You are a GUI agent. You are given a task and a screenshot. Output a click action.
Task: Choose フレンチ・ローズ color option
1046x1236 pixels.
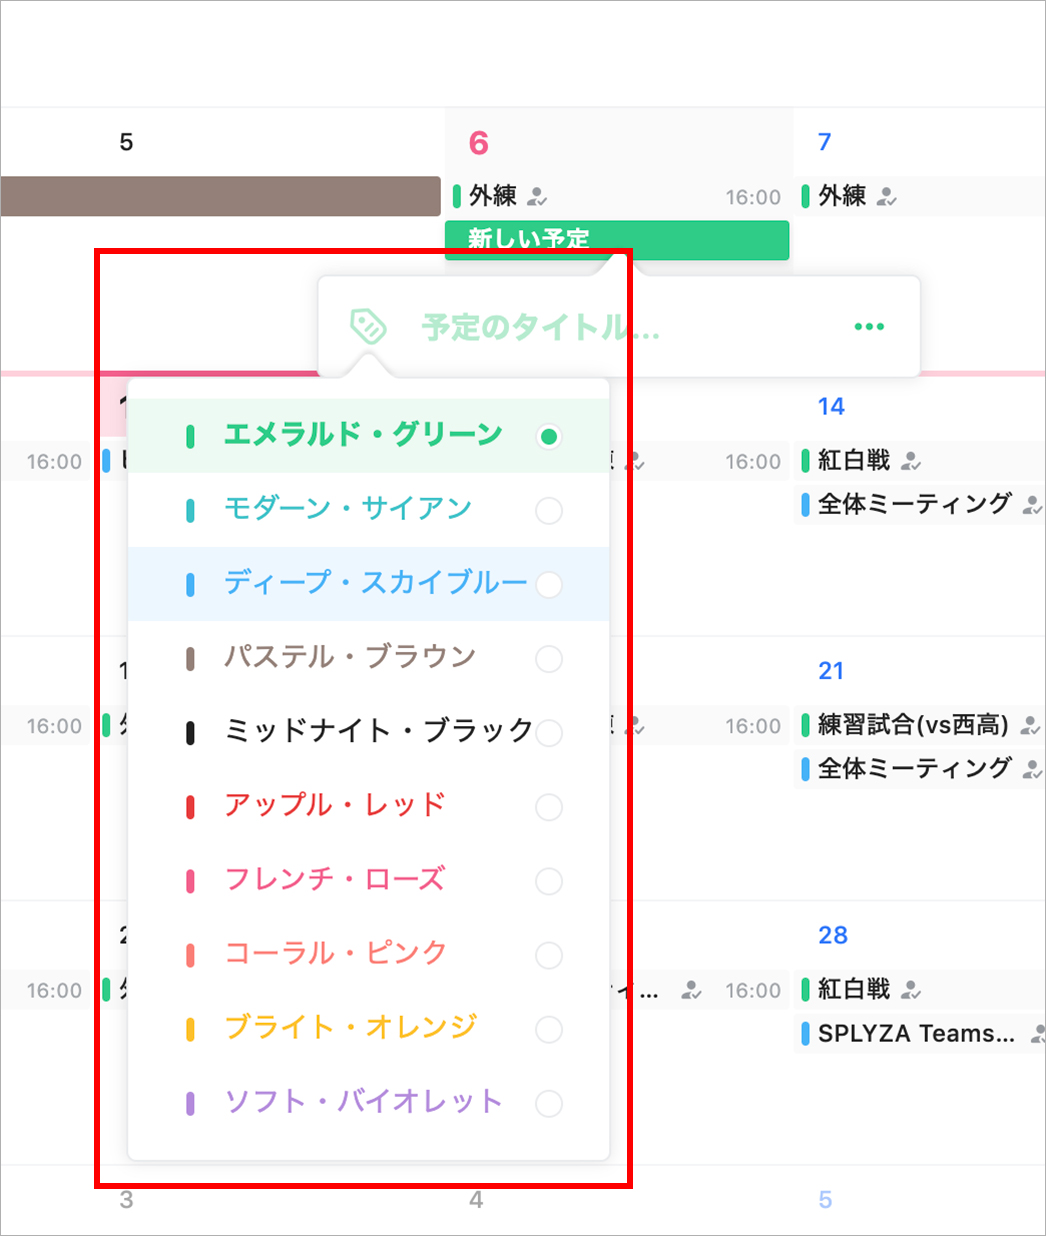point(334,880)
